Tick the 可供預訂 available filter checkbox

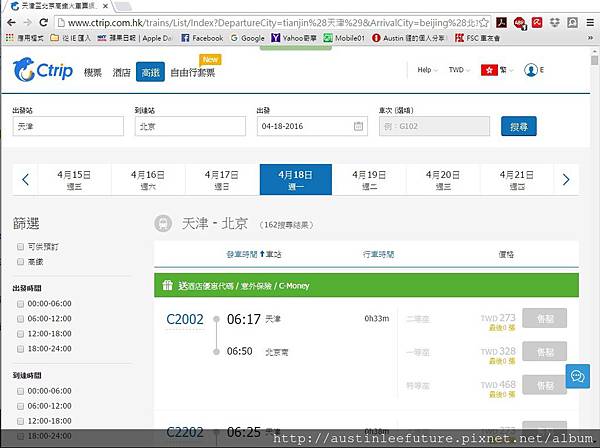pos(20,247)
